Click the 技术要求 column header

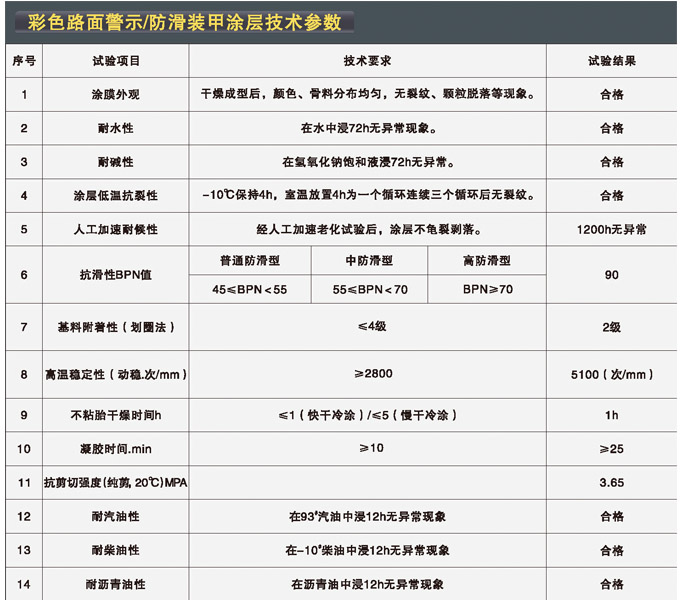point(367,61)
